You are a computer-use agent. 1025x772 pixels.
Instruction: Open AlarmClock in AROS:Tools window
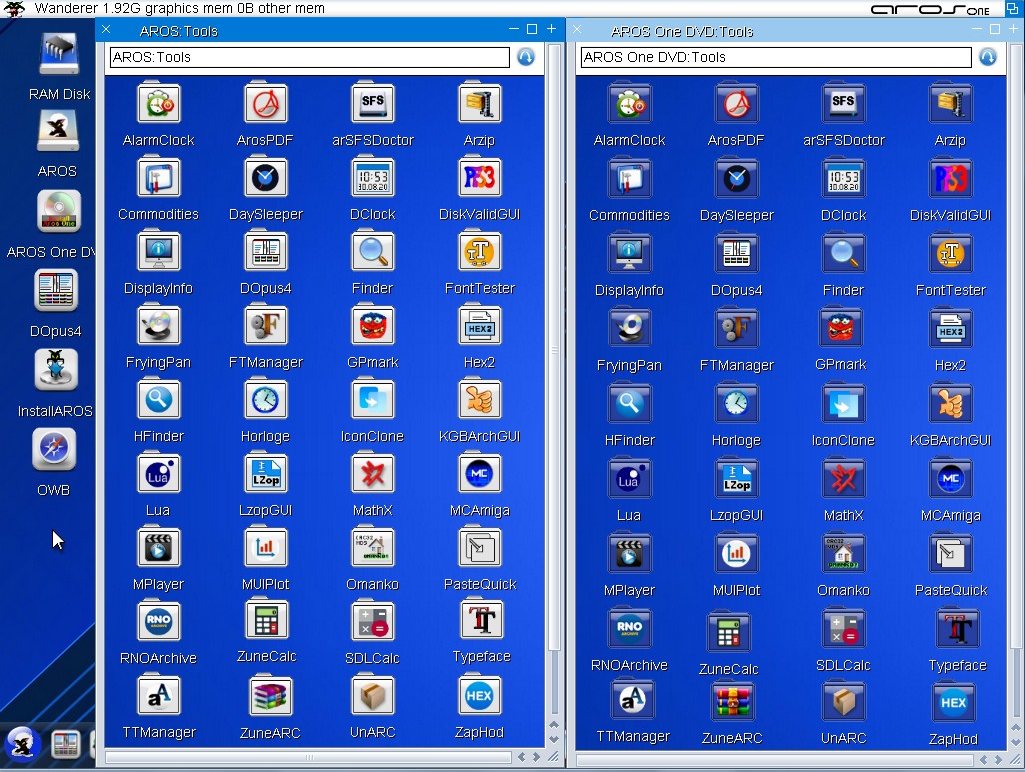point(158,103)
